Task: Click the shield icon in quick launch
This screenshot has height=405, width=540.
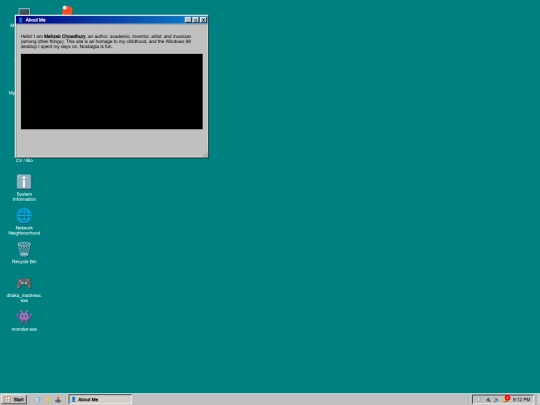Action: pyautogui.click(x=38, y=399)
